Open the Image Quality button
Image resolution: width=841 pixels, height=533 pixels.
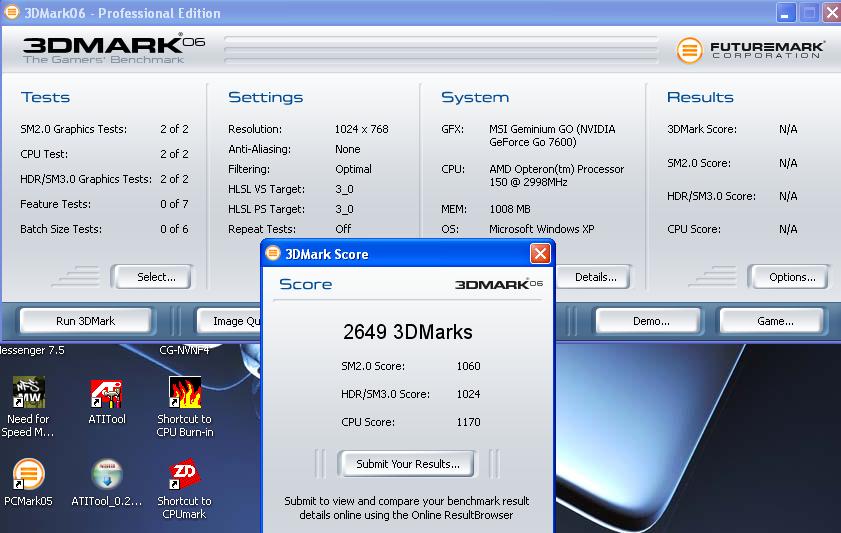pyautogui.click(x=230, y=321)
